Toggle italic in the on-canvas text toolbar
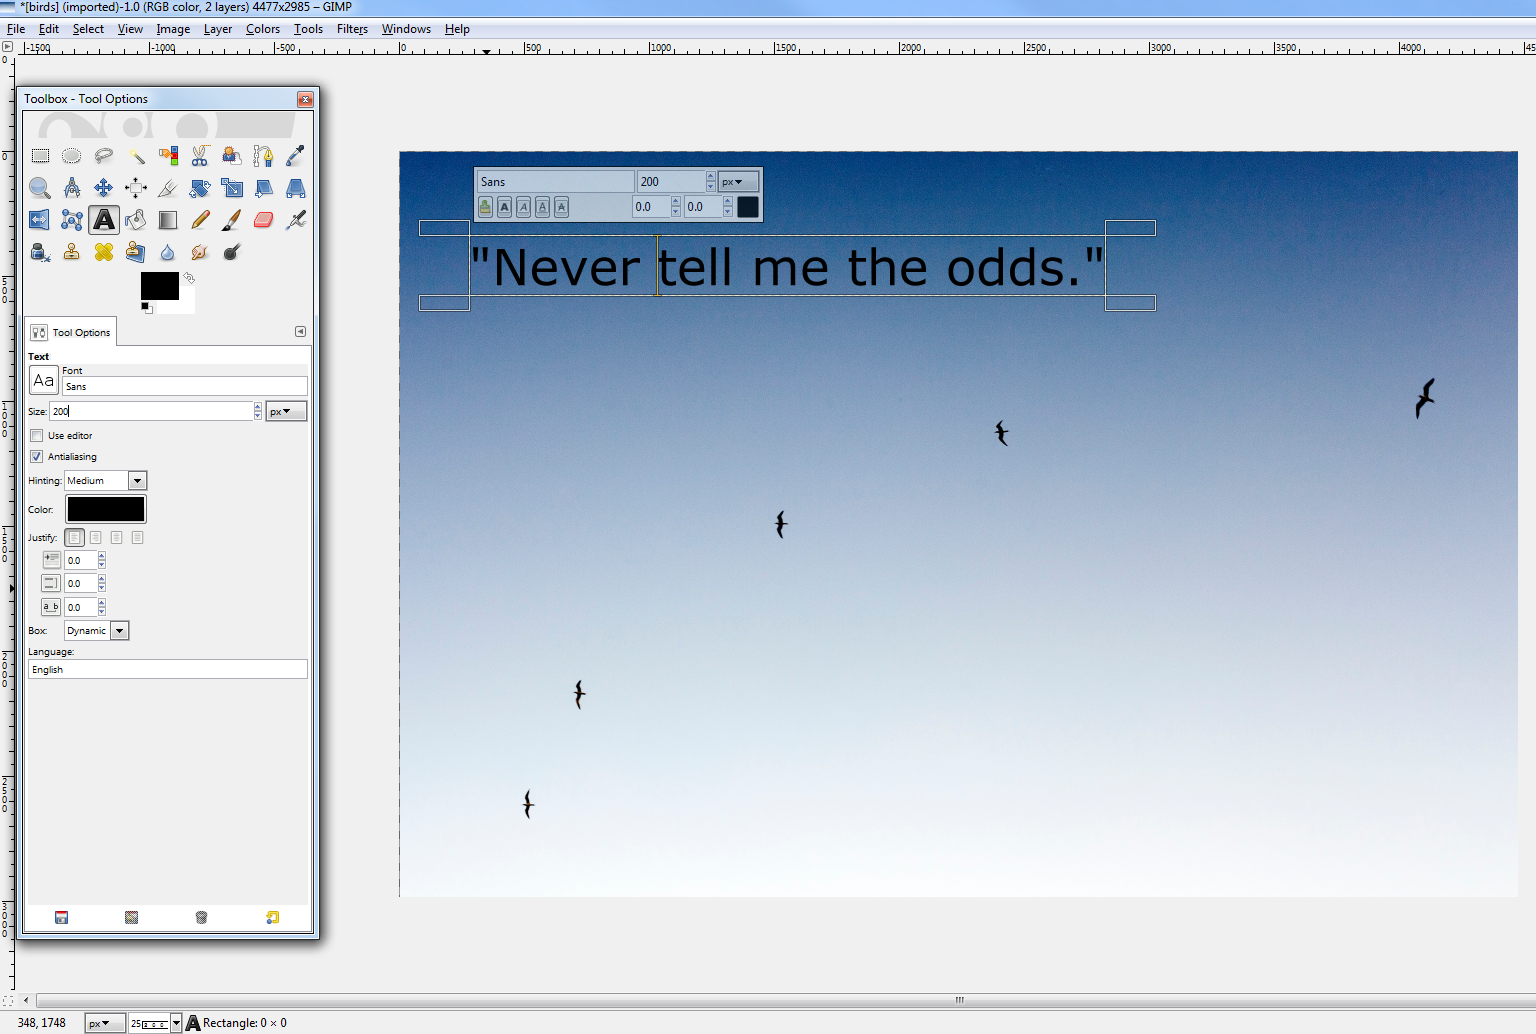 pyautogui.click(x=524, y=207)
